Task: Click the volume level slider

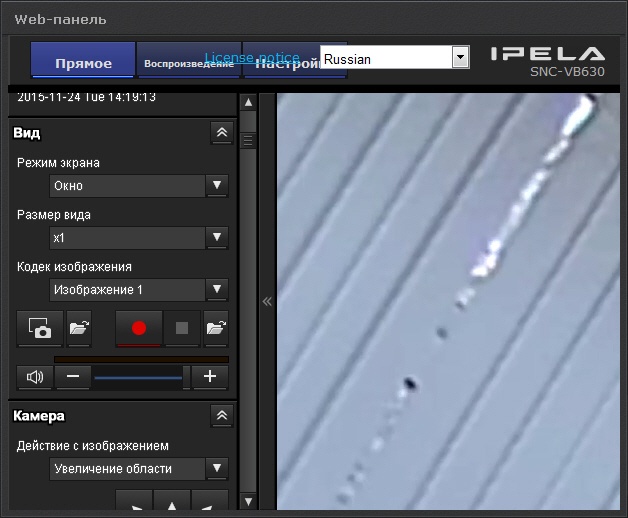Action: point(138,377)
